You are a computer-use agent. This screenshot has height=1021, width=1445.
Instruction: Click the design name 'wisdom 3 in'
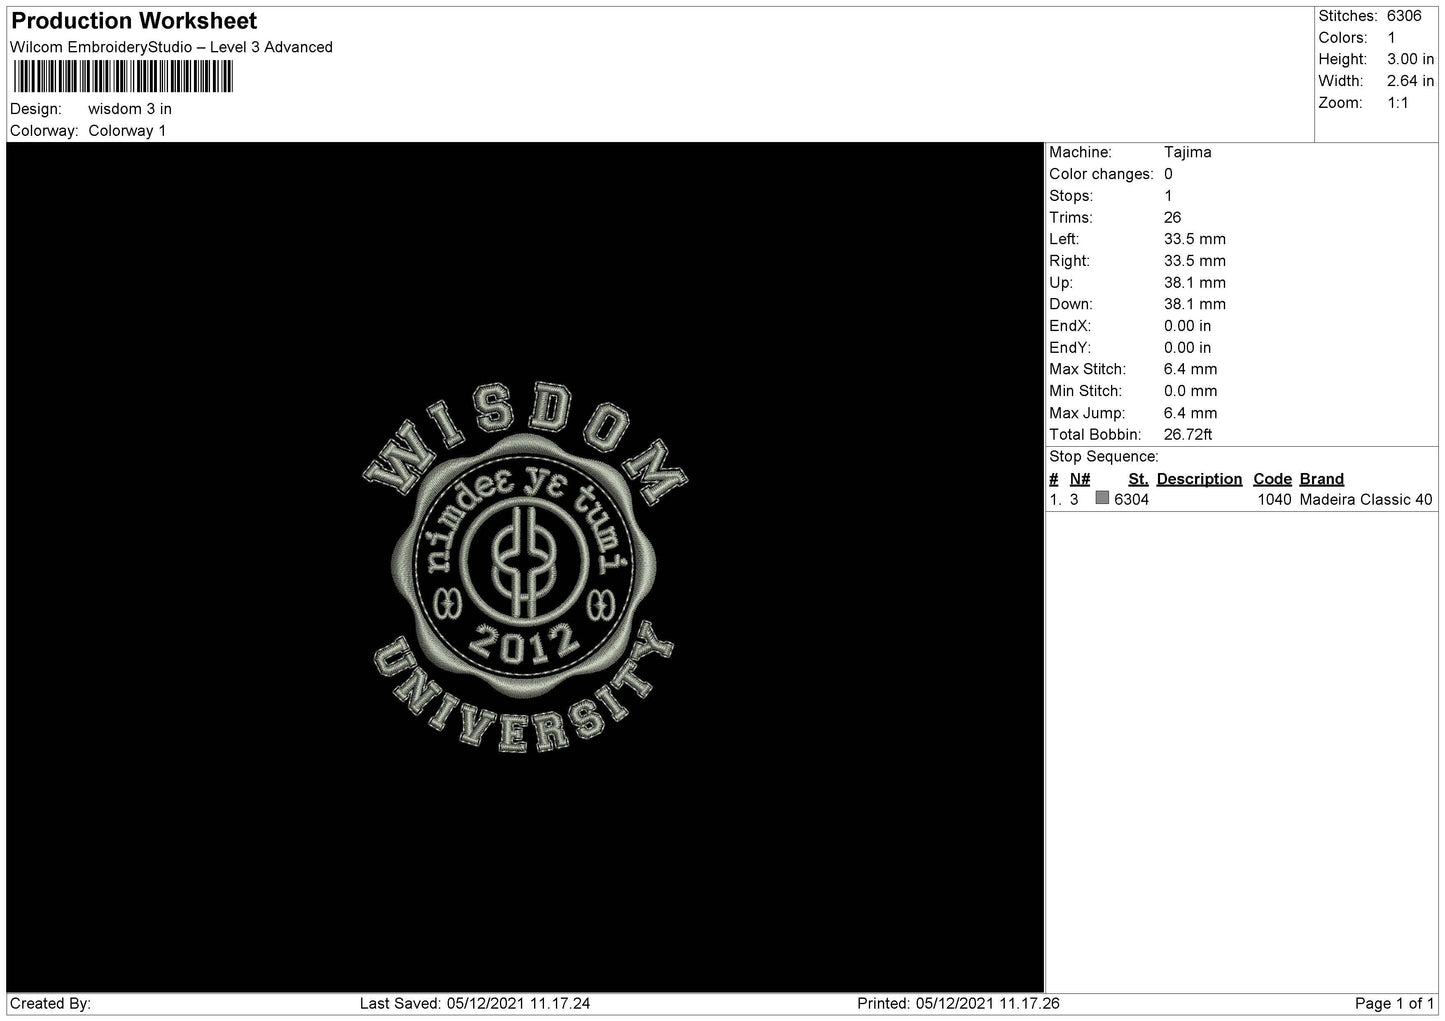[x=130, y=109]
